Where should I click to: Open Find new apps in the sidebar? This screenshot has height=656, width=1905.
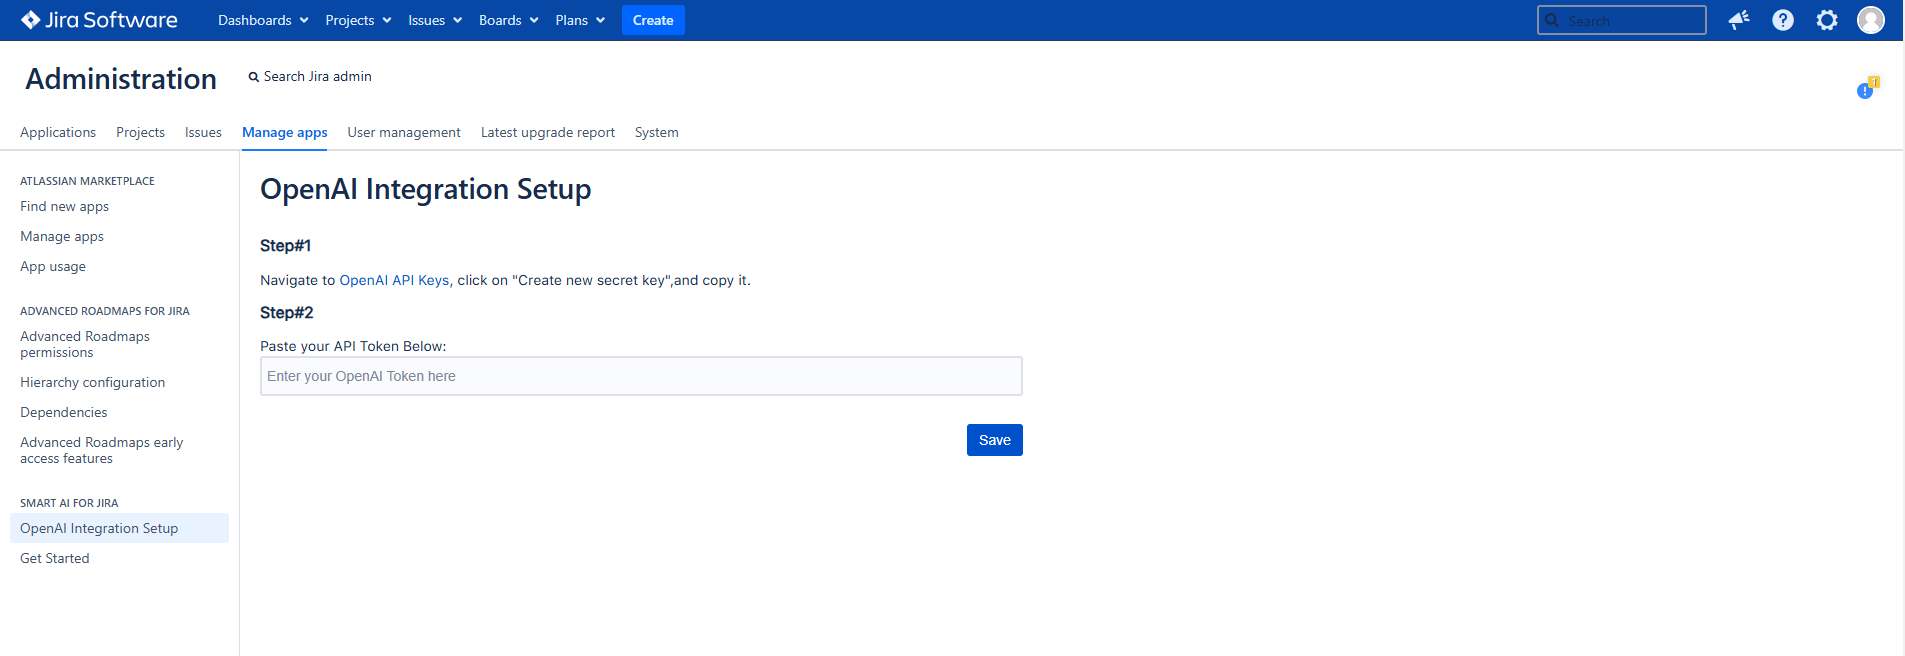click(65, 206)
